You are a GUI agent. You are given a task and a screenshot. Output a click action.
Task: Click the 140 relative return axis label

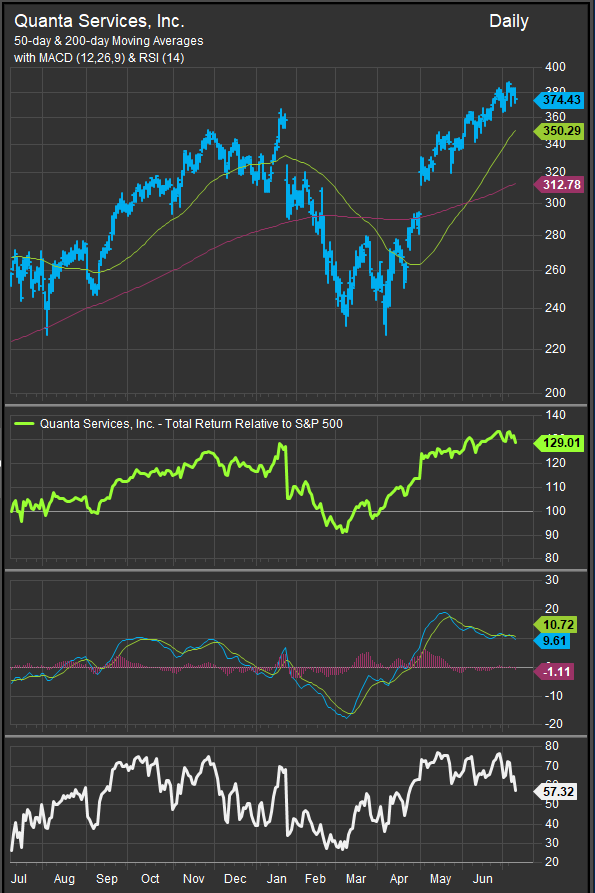[x=555, y=415]
